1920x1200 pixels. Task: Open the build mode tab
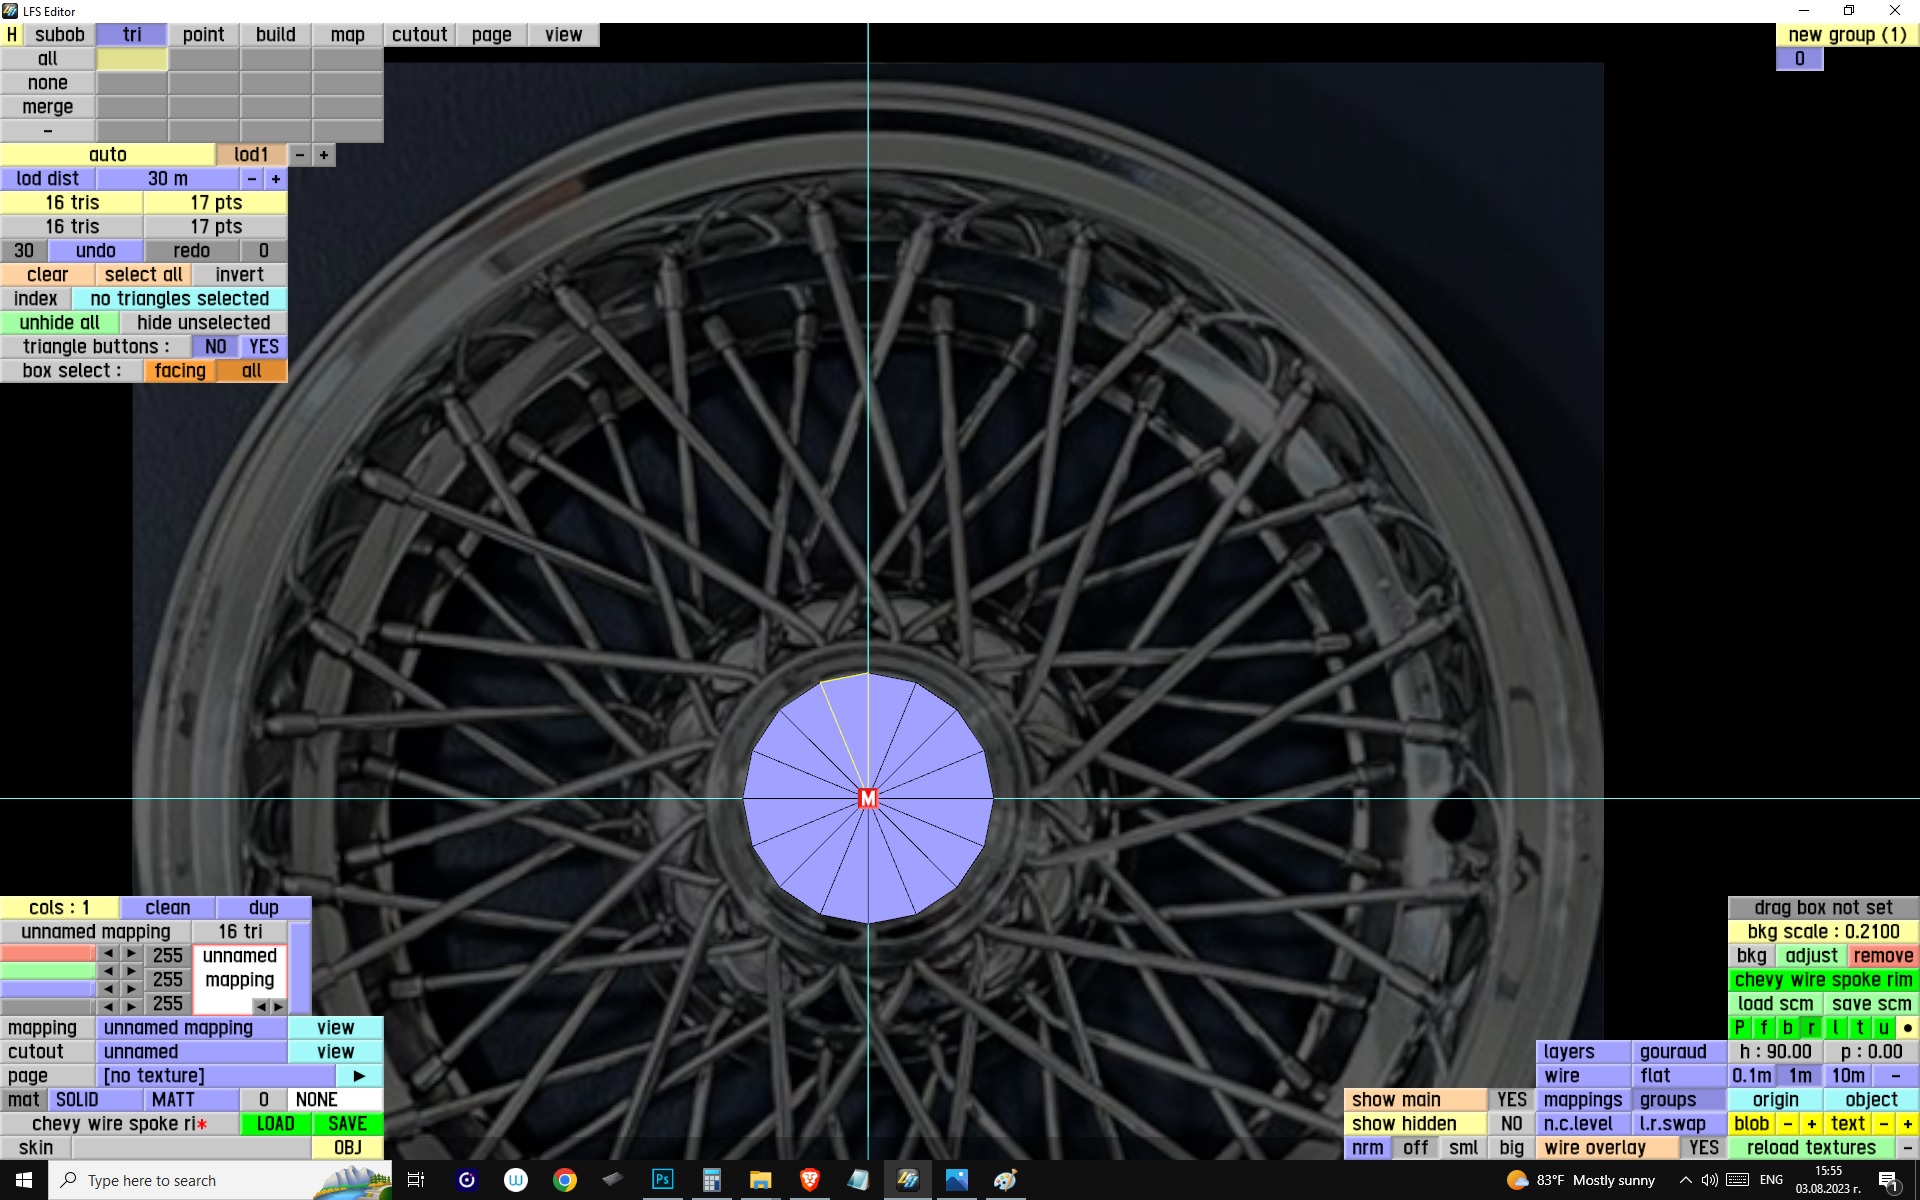(x=275, y=35)
